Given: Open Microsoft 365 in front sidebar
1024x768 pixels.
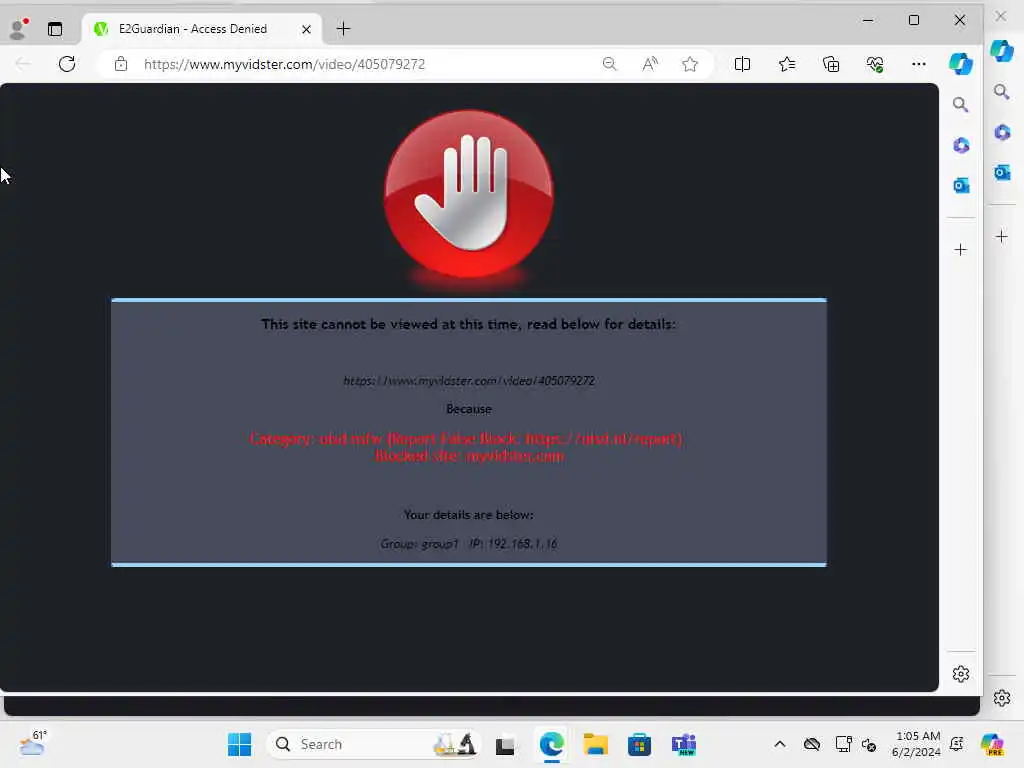Looking at the screenshot, I should point(961,145).
